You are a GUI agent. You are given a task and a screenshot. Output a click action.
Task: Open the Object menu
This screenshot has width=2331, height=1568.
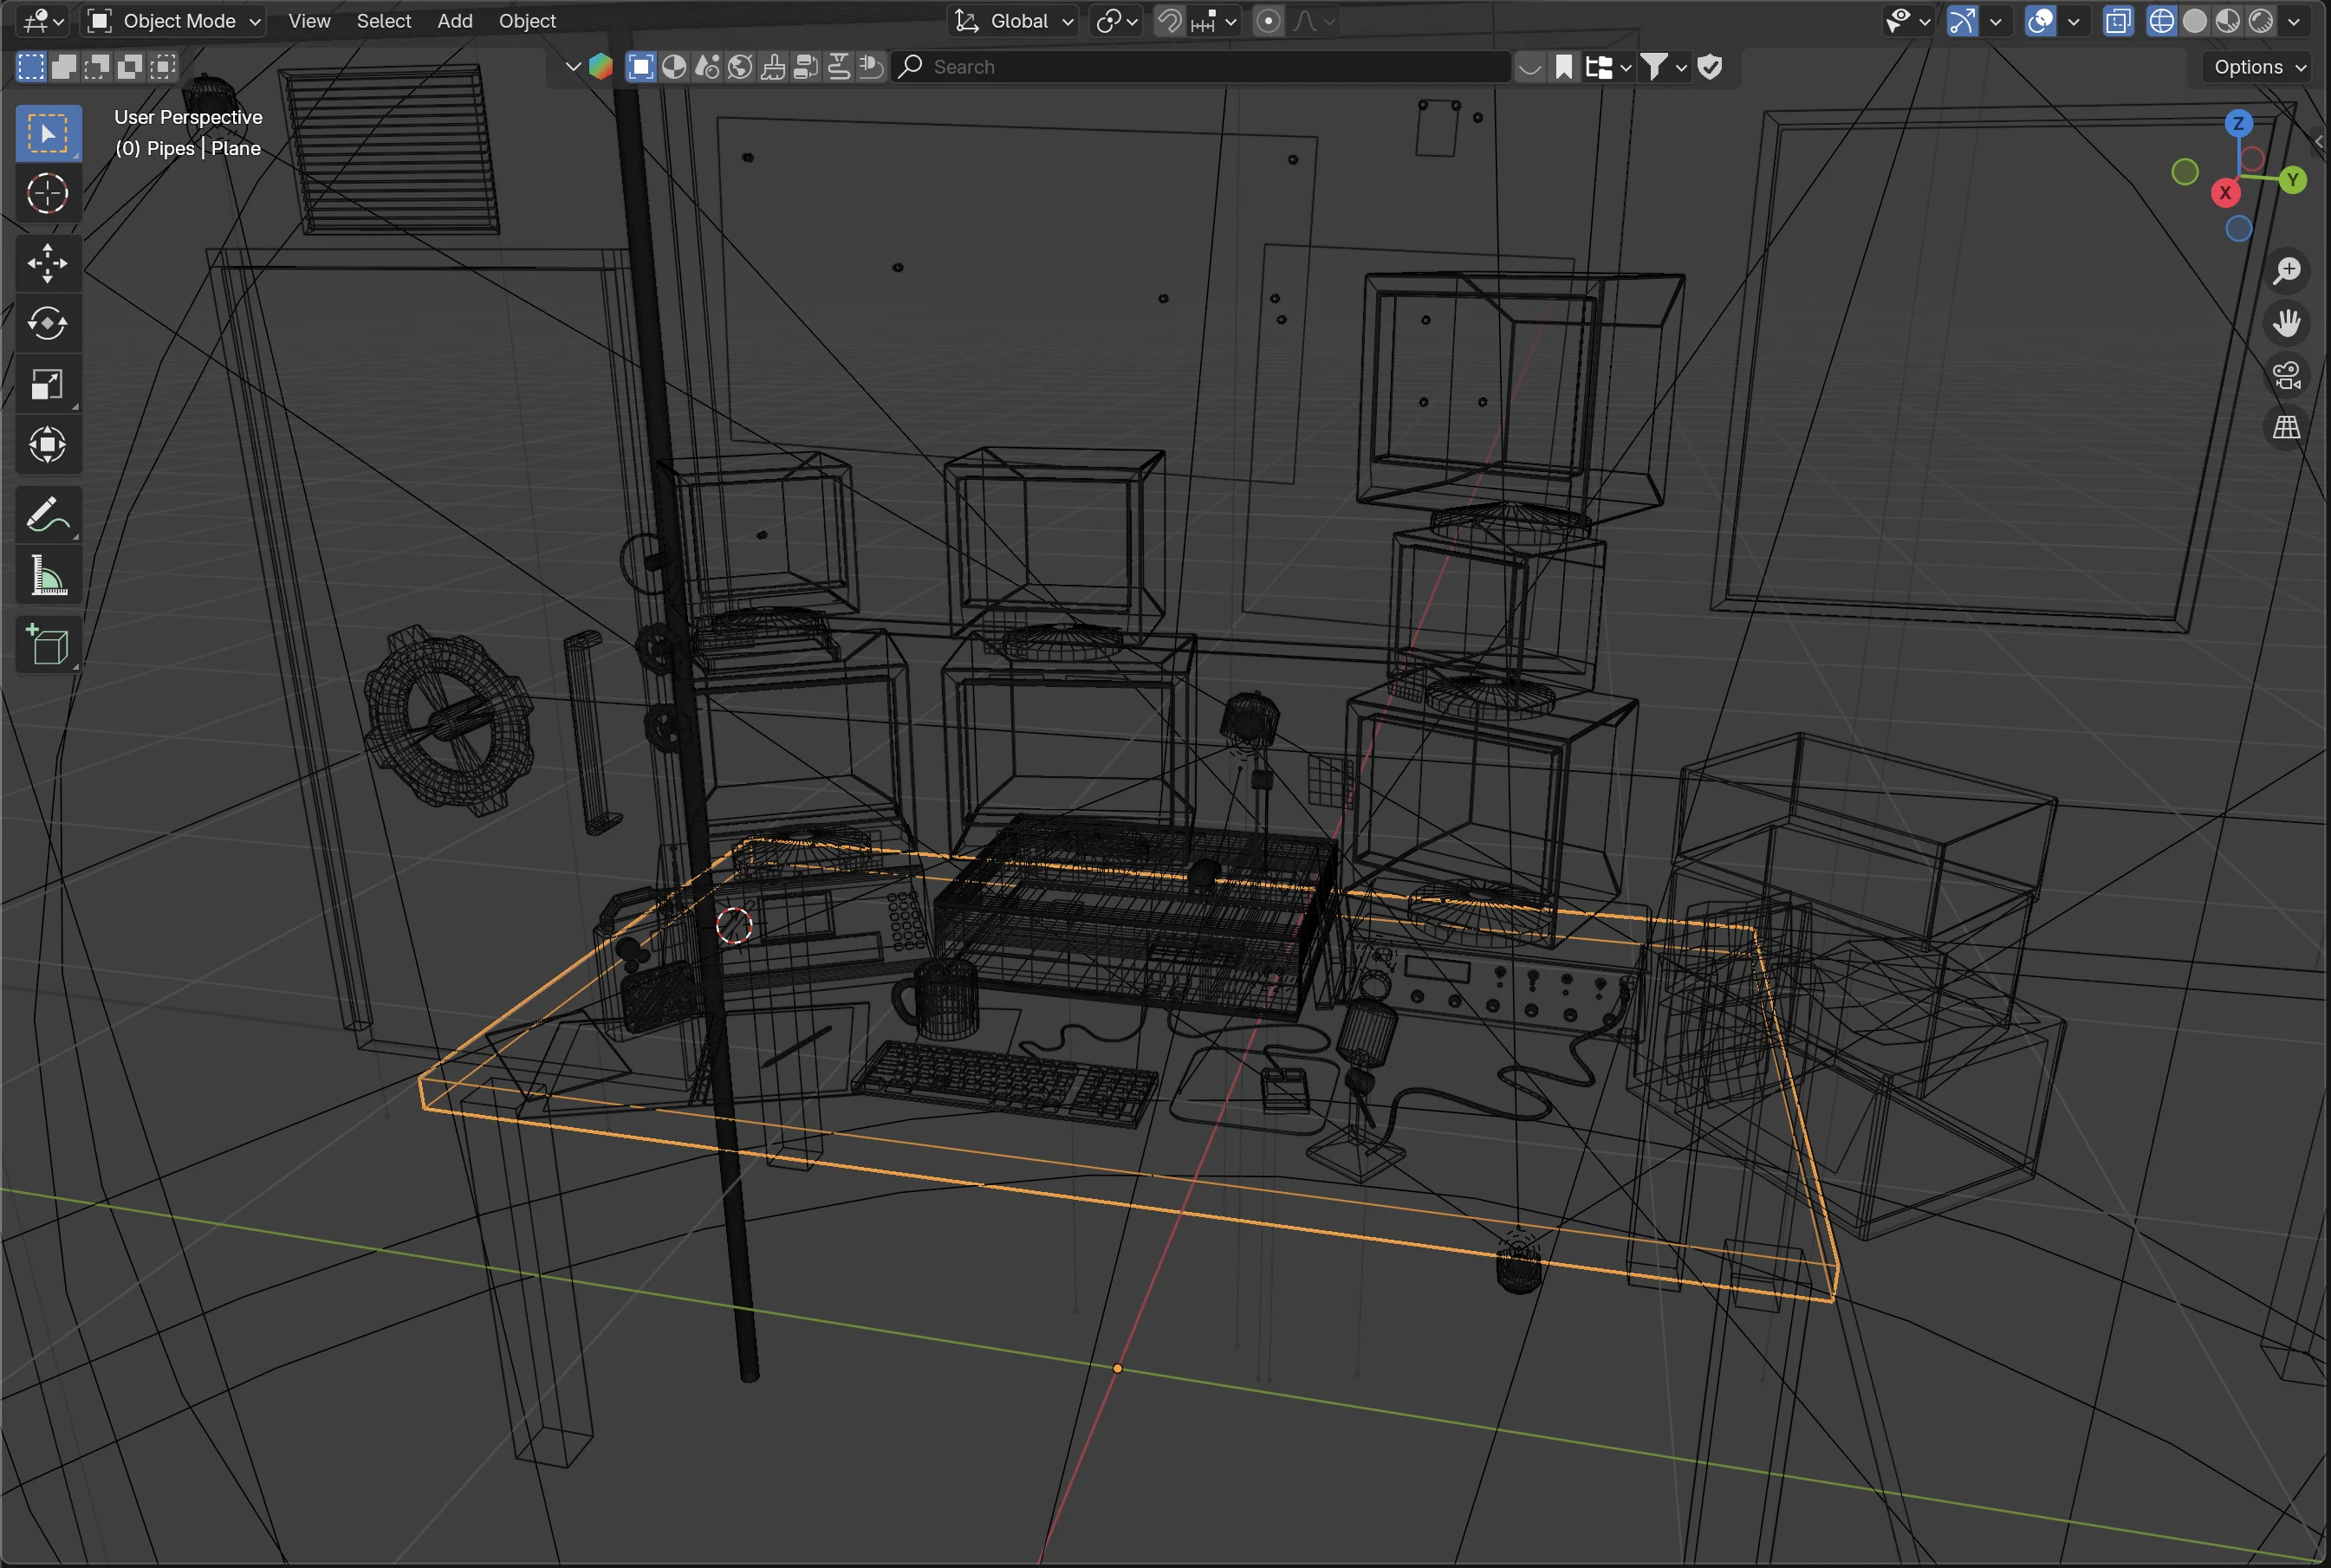[x=527, y=20]
